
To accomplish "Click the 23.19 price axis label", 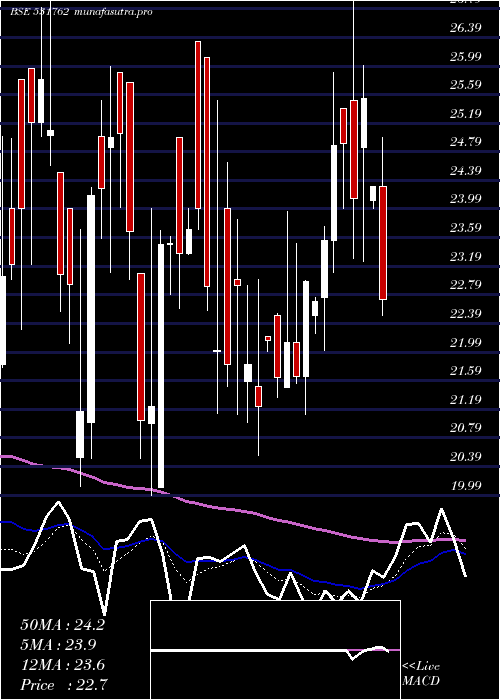I will (x=466, y=256).
